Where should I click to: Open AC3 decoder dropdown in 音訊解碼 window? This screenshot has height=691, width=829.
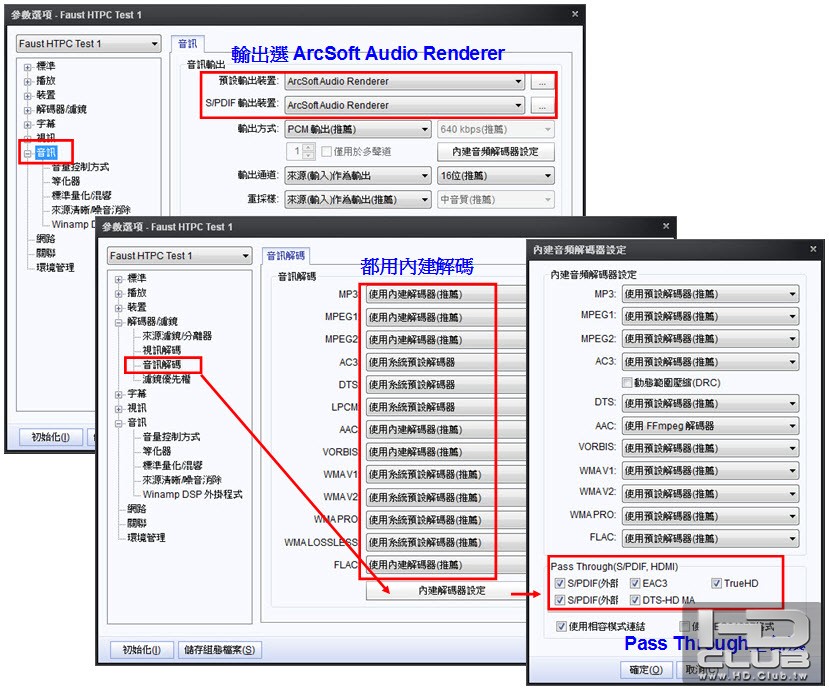[x=446, y=362]
